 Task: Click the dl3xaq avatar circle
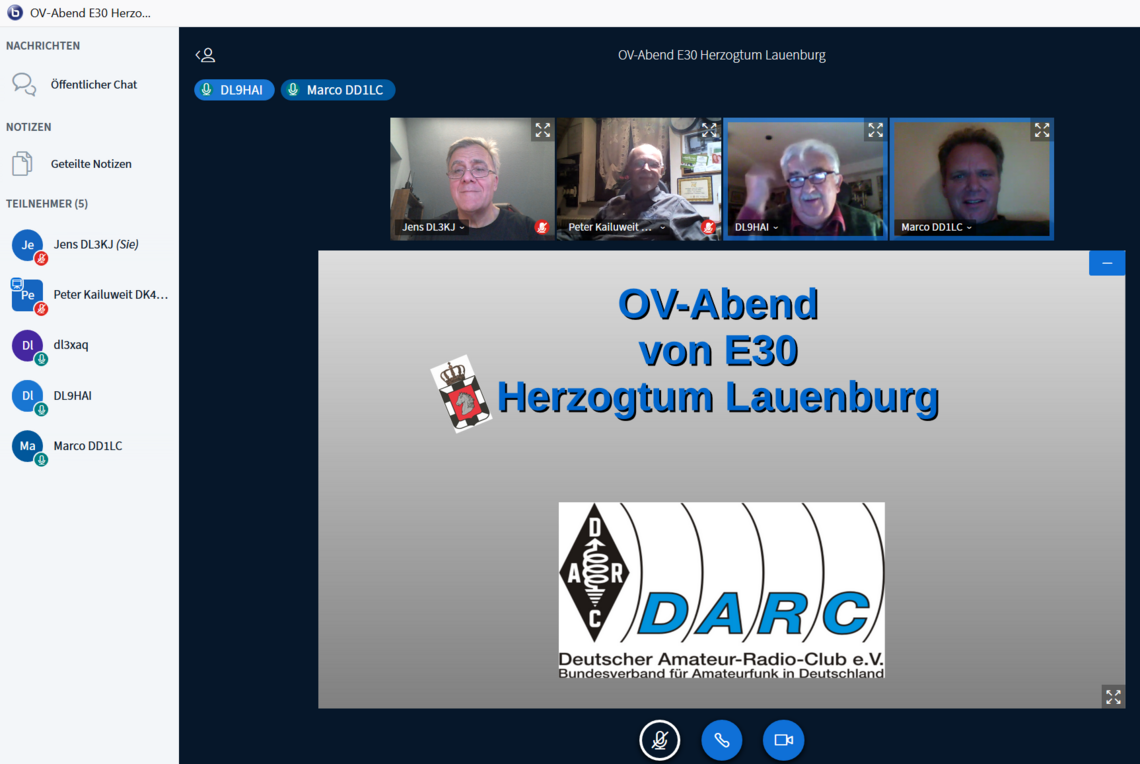[28, 345]
